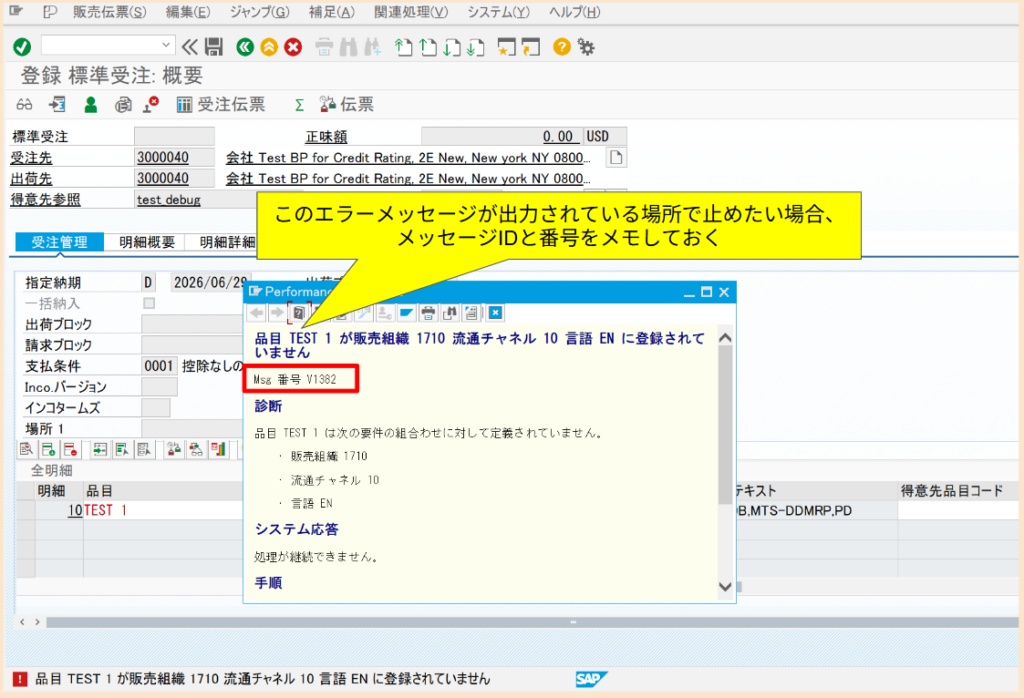Click the item availability scales icon
The height and width of the screenshot is (698, 1024).
coord(174,449)
